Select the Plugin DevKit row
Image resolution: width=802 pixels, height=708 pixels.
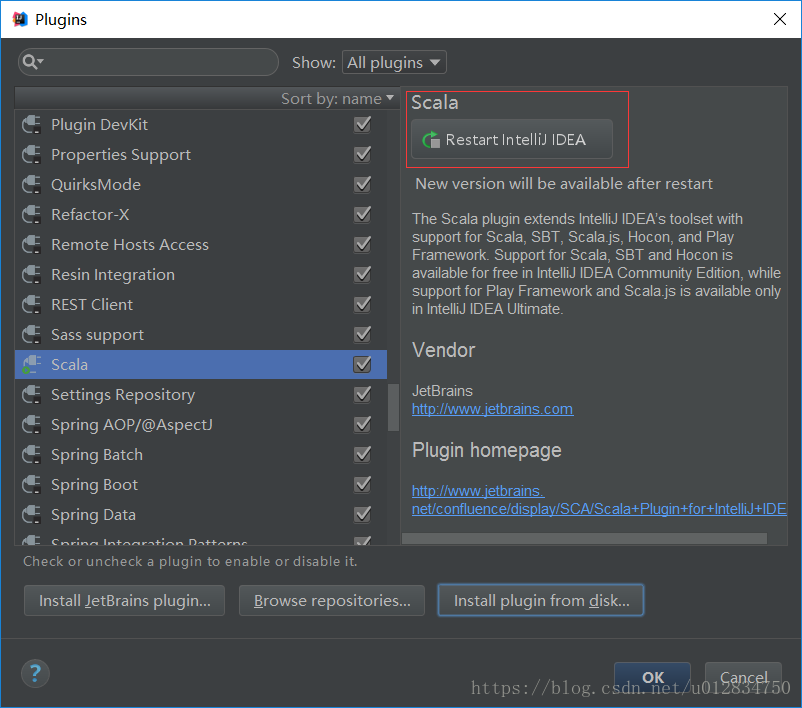tap(201, 124)
